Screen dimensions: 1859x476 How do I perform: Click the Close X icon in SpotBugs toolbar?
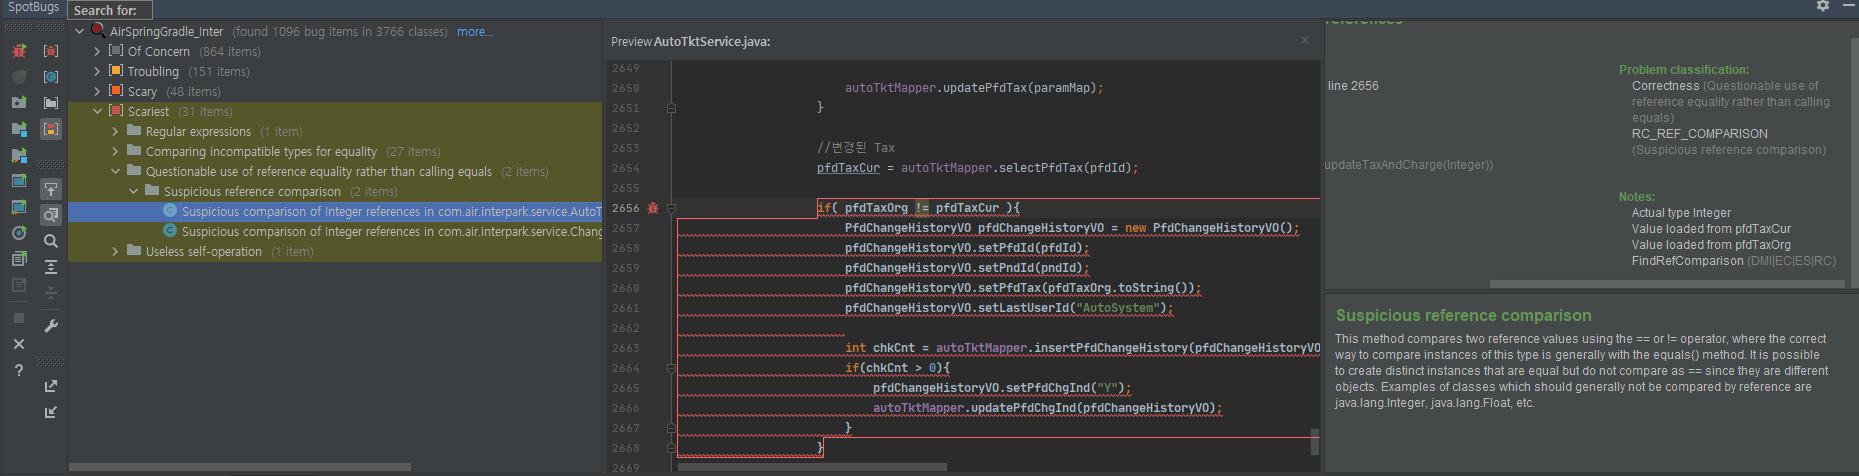pos(19,344)
